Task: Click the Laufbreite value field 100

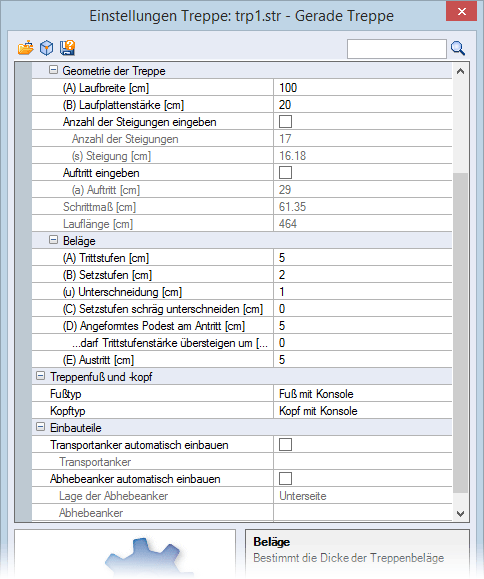Action: click(x=363, y=88)
